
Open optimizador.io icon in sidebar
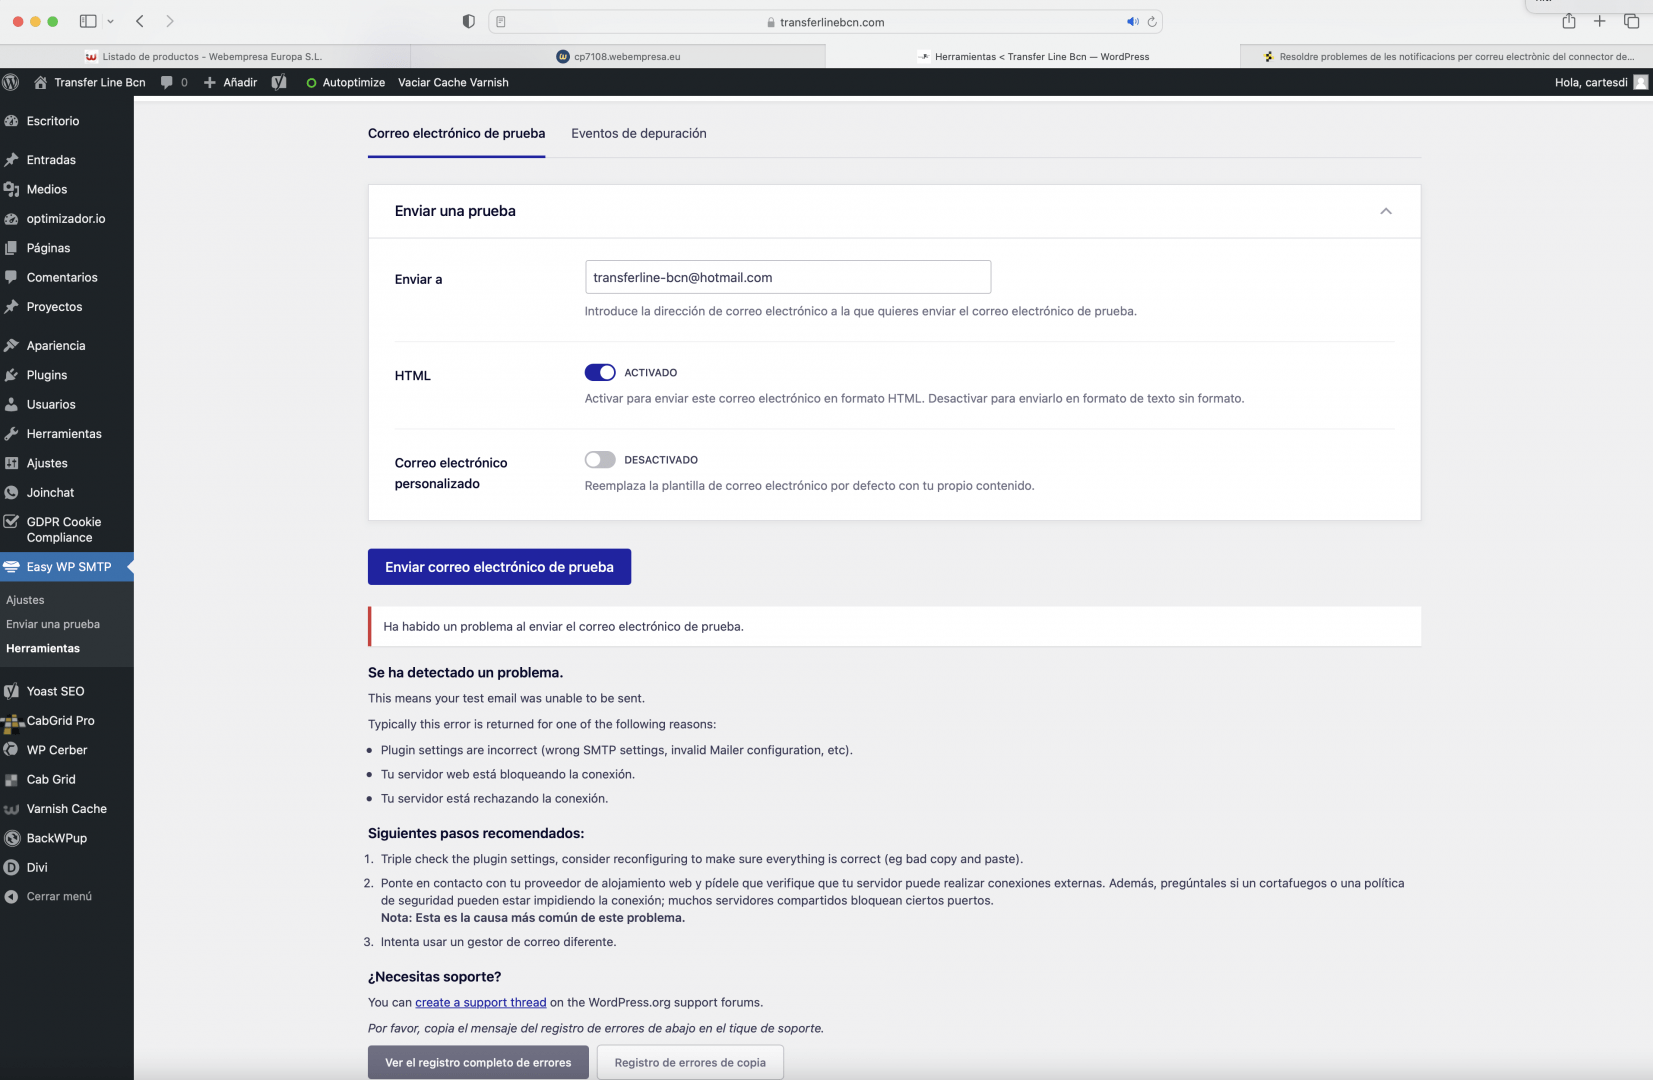click(x=12, y=218)
